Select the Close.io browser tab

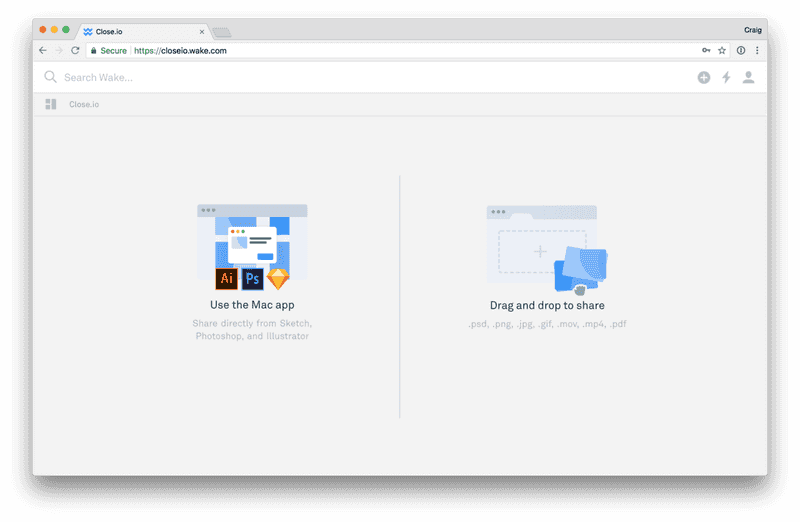pyautogui.click(x=143, y=32)
